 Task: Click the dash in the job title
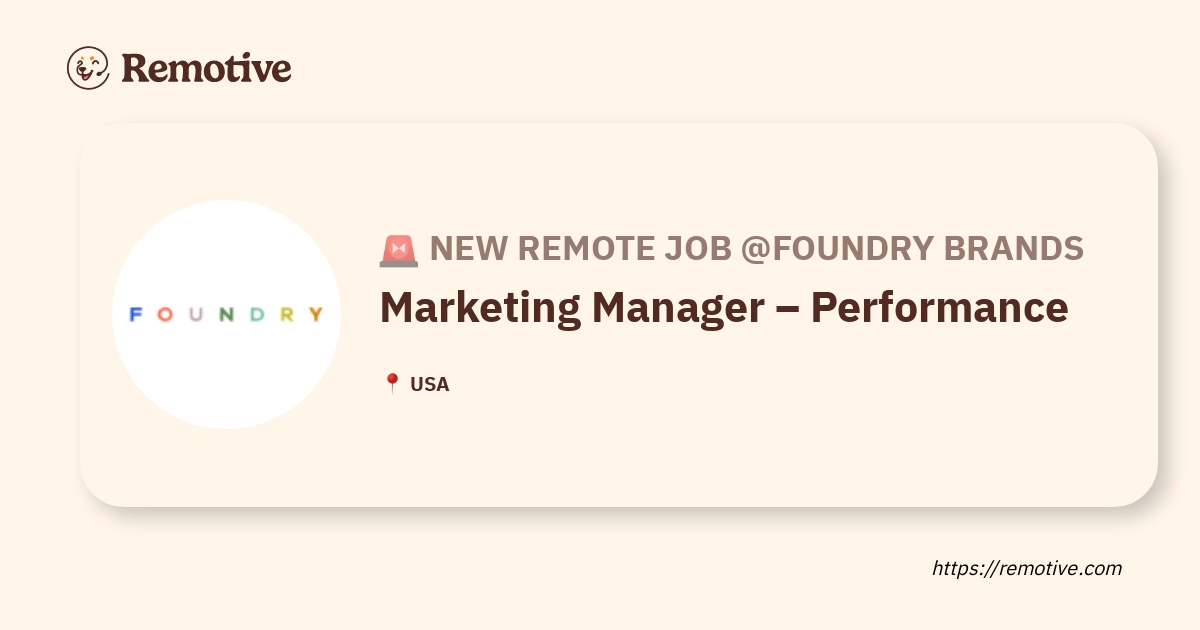(790, 309)
